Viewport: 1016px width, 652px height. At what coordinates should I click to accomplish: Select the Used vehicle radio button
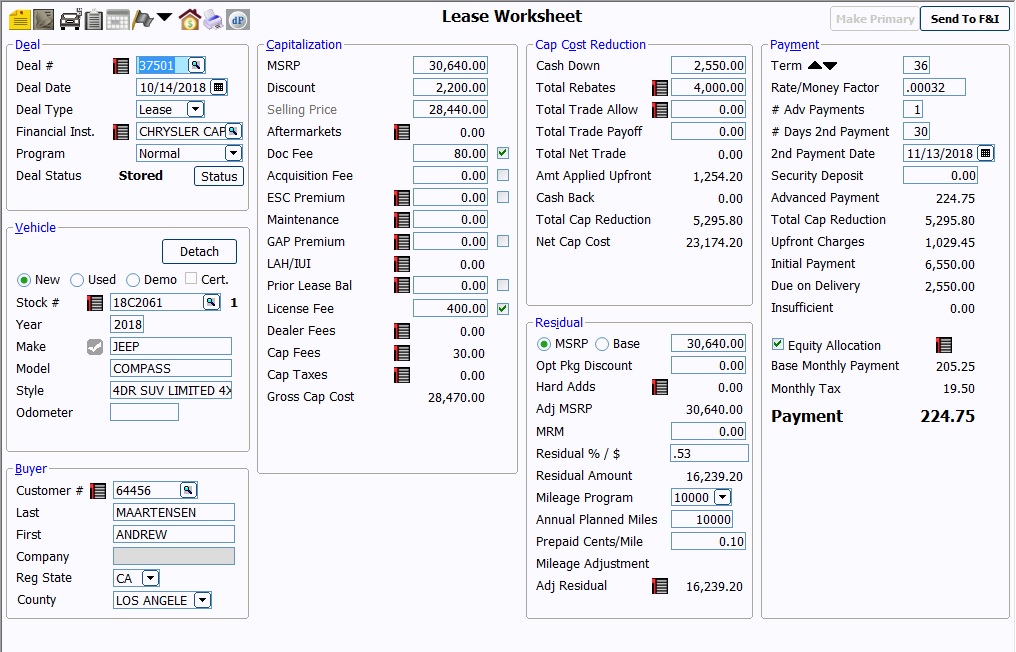pos(77,280)
